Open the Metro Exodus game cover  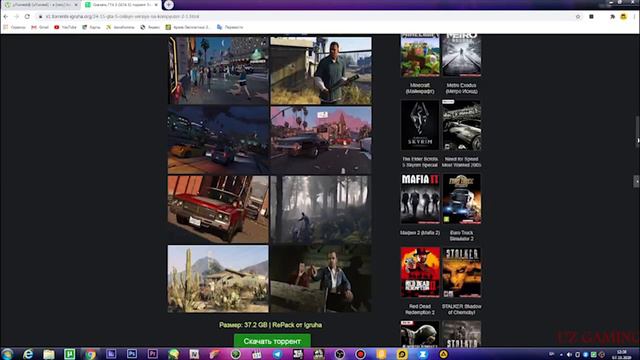(462, 56)
